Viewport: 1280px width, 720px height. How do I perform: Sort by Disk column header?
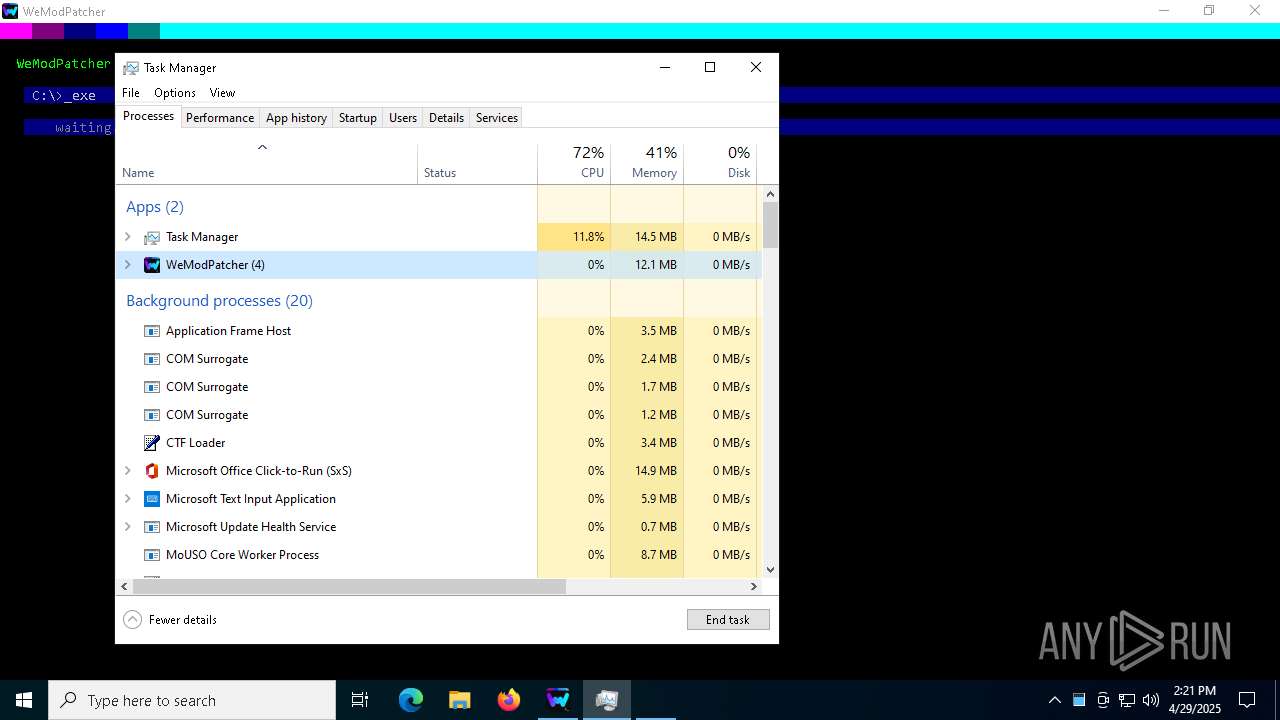click(720, 164)
